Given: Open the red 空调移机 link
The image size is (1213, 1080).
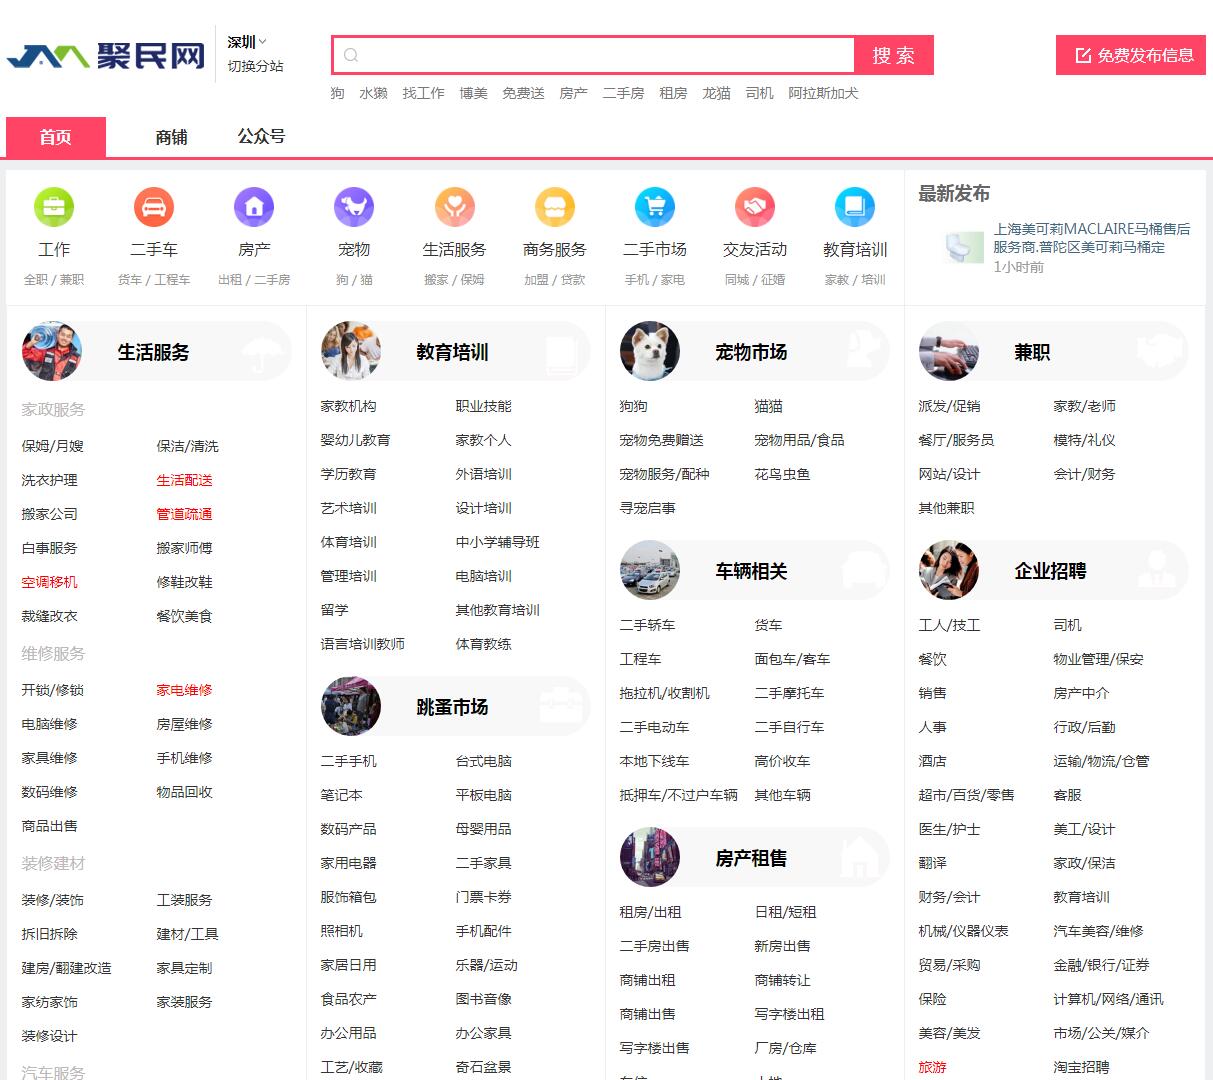Looking at the screenshot, I should pos(49,582).
